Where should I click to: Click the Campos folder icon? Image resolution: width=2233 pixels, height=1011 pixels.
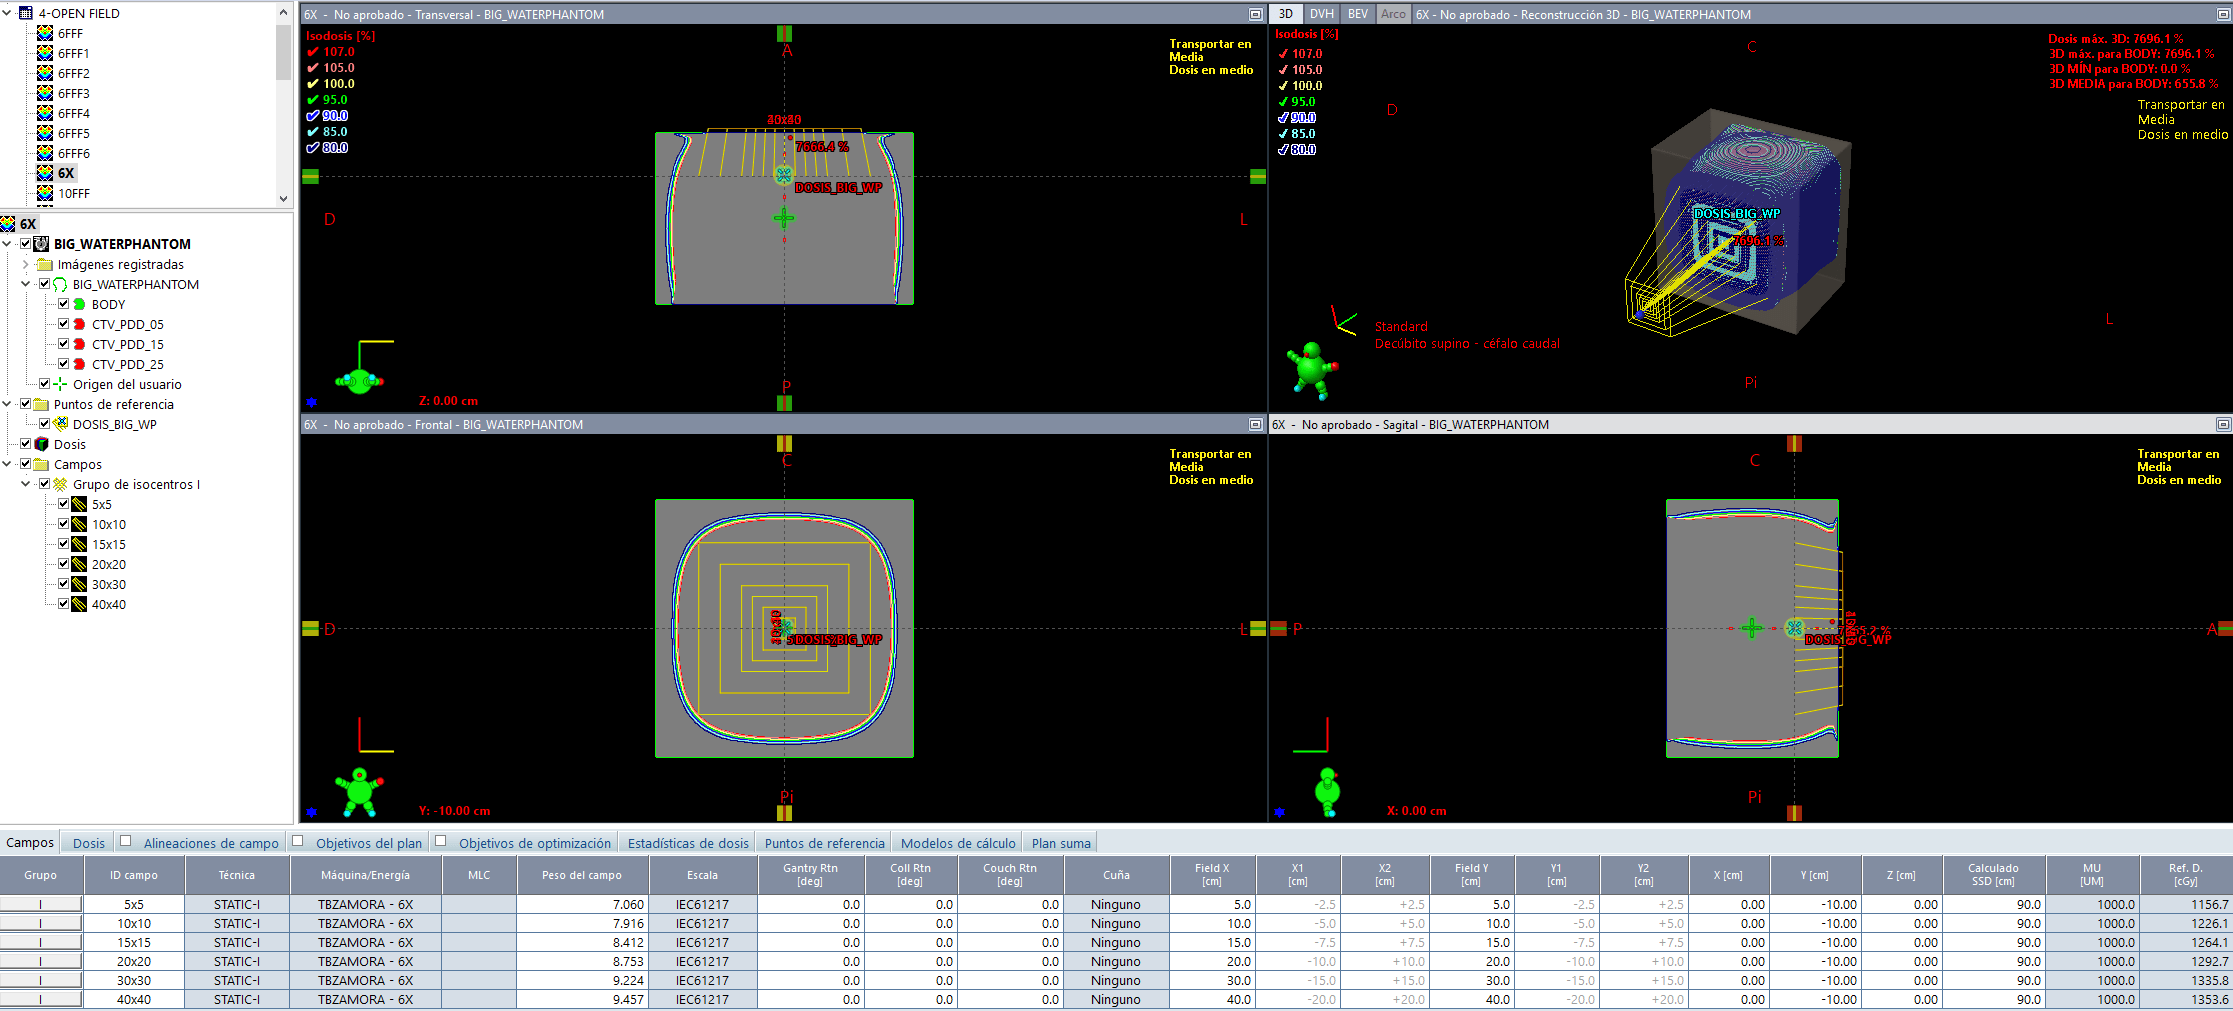pyautogui.click(x=42, y=464)
